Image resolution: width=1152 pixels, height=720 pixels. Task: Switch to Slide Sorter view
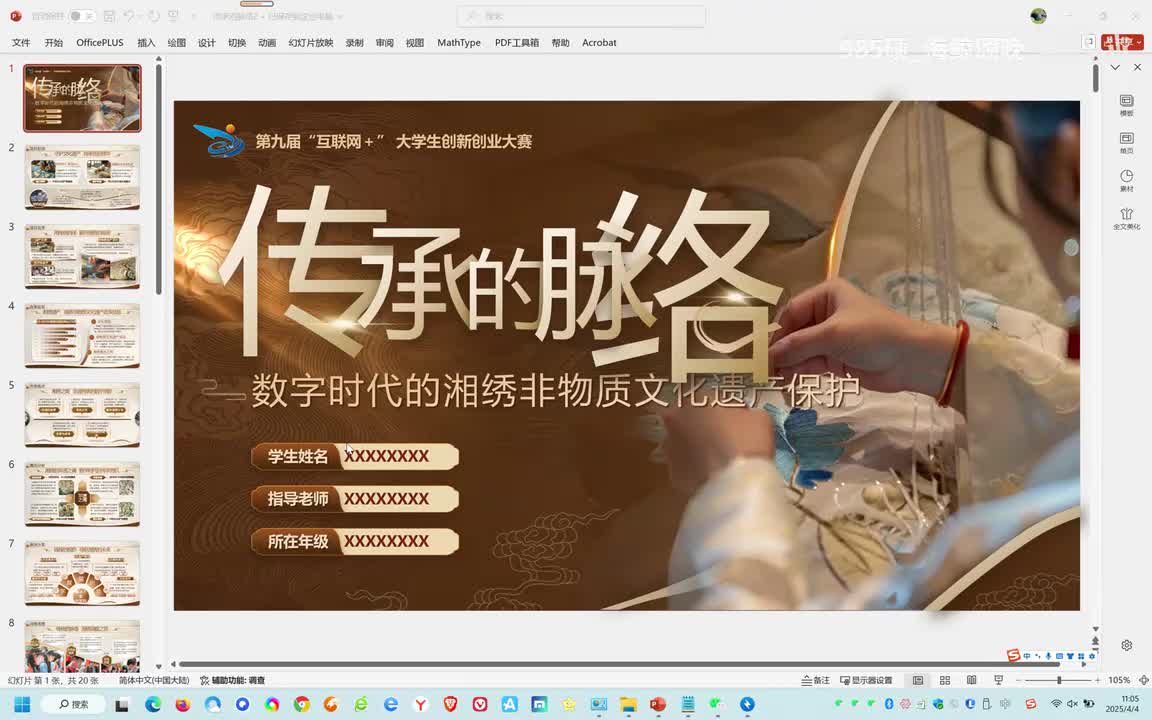click(x=945, y=680)
